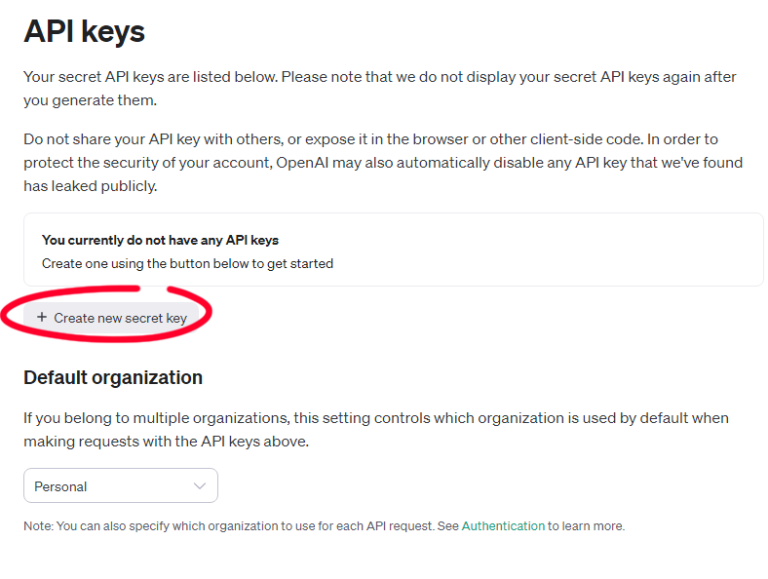Viewport: 768px width, 579px height.
Task: Click 'has leaked publicly' line of security warning
Action: pos(90,186)
